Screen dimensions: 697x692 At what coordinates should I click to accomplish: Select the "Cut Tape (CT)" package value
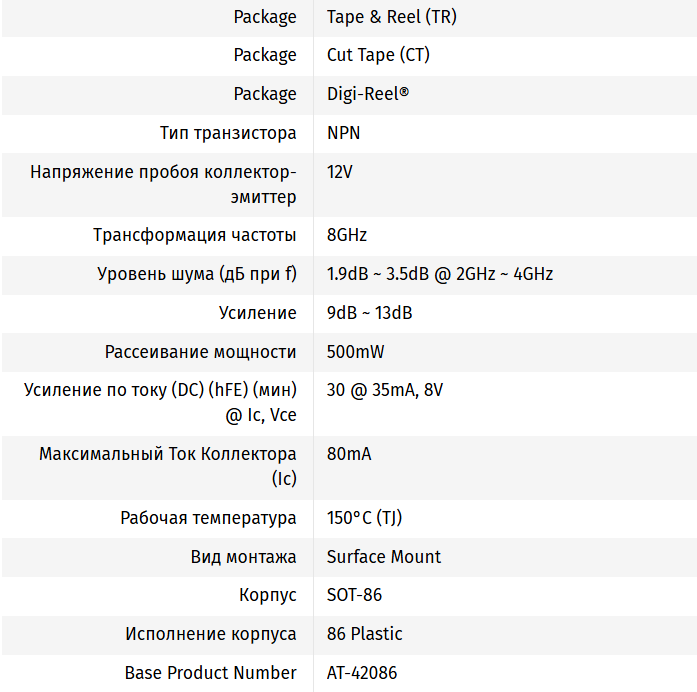click(378, 55)
